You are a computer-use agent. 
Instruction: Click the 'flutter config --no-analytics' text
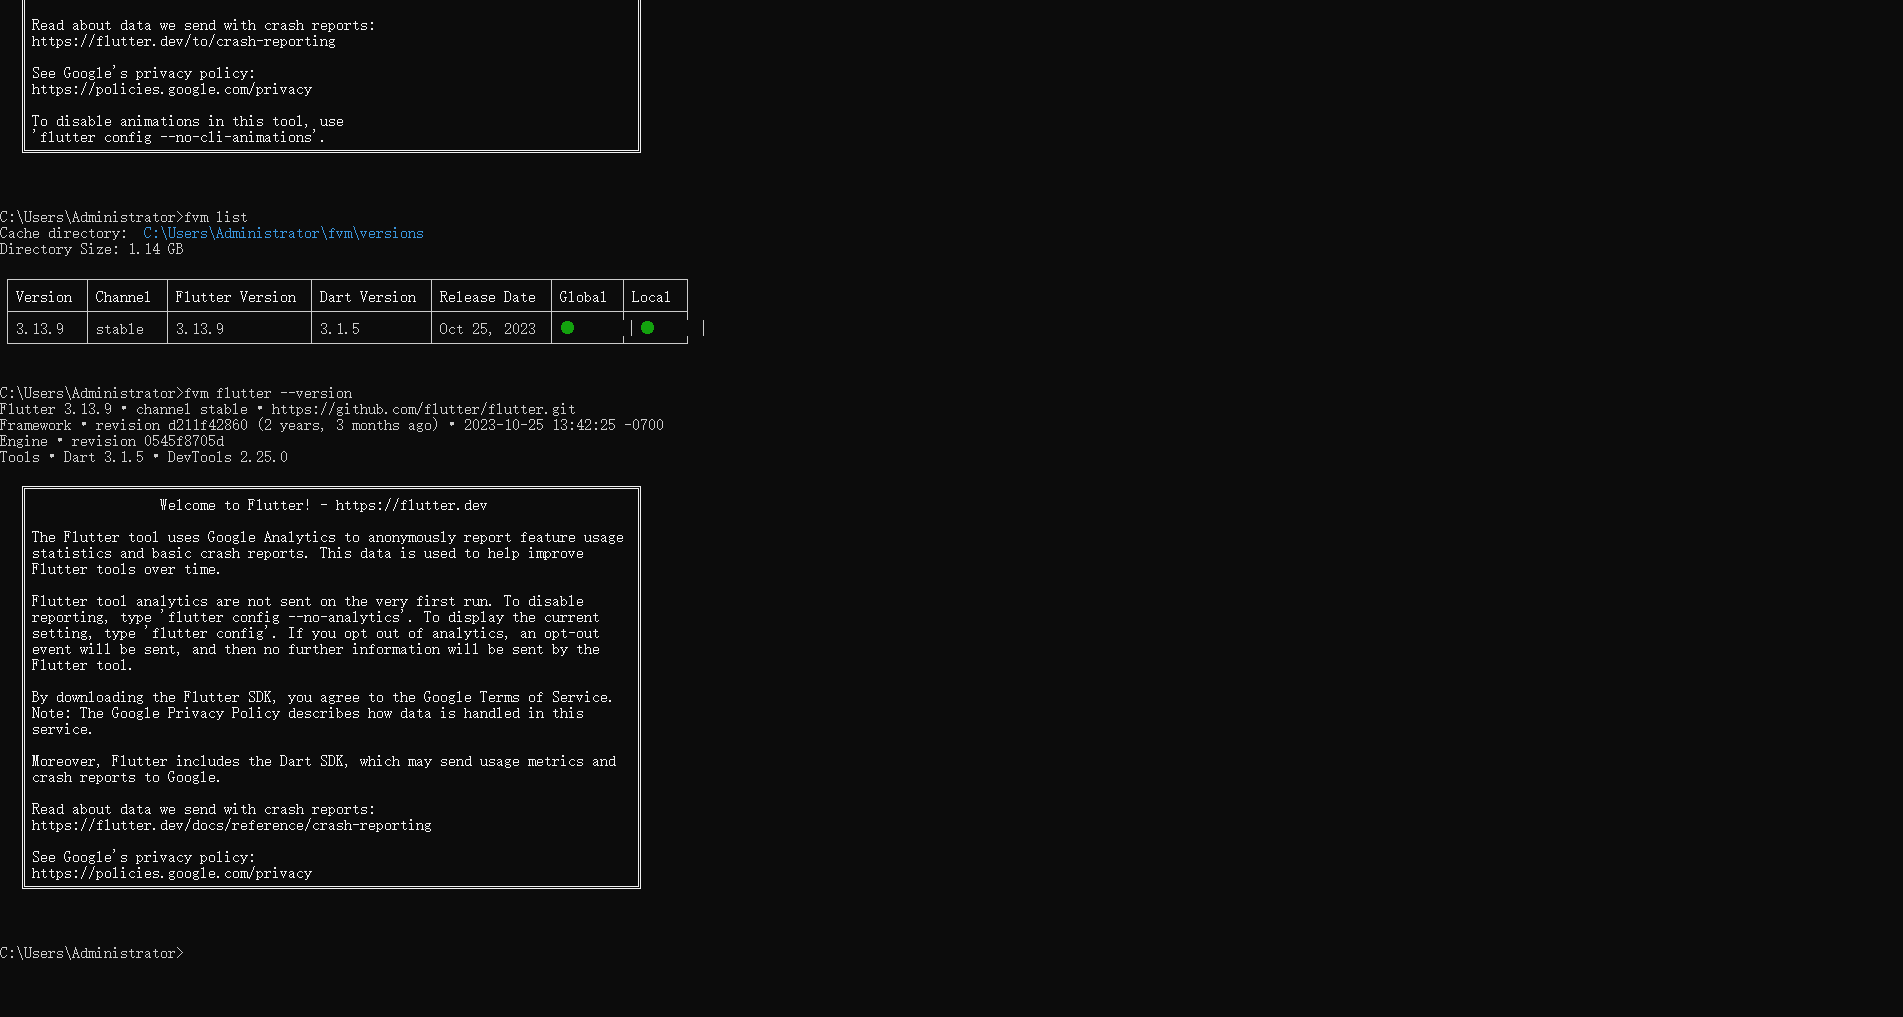(284, 617)
